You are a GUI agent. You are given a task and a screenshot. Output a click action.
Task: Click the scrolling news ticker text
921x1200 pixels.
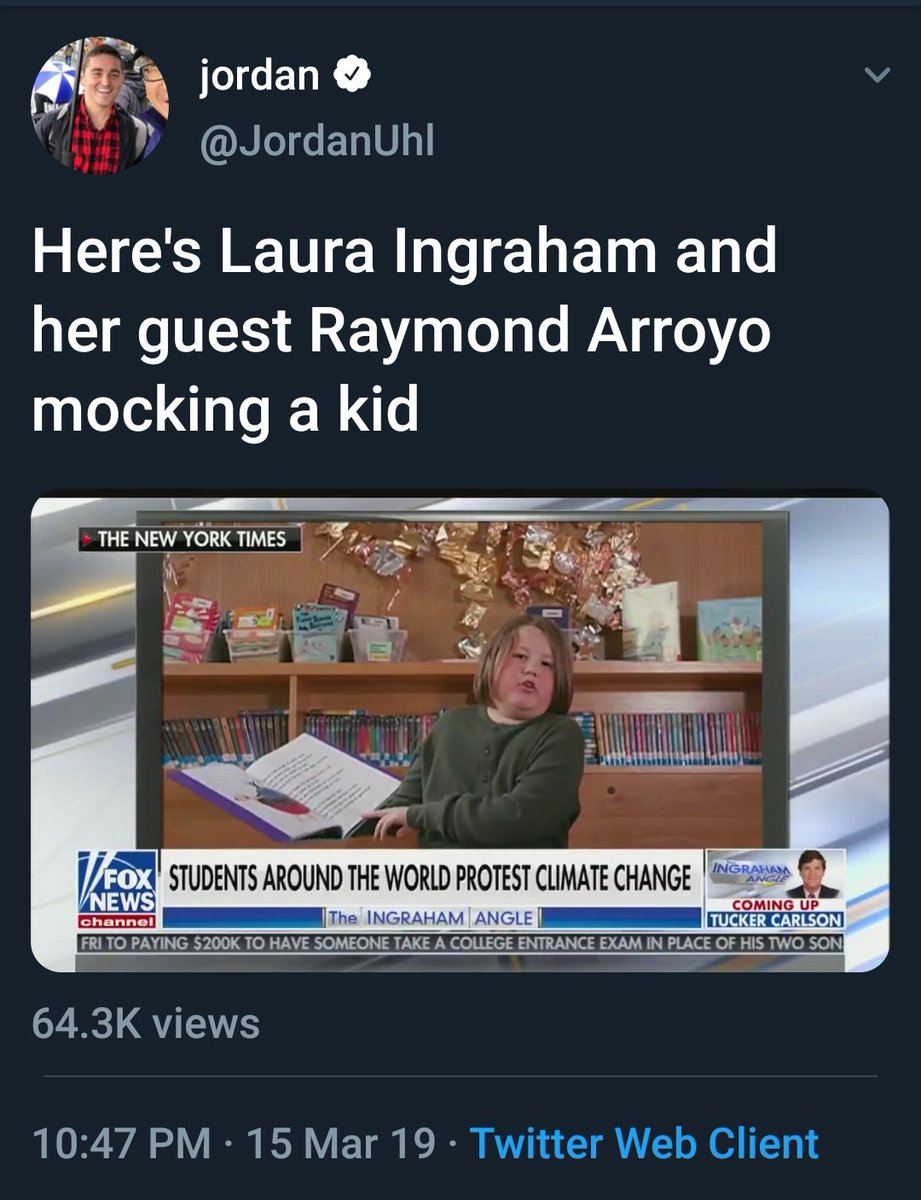461,942
